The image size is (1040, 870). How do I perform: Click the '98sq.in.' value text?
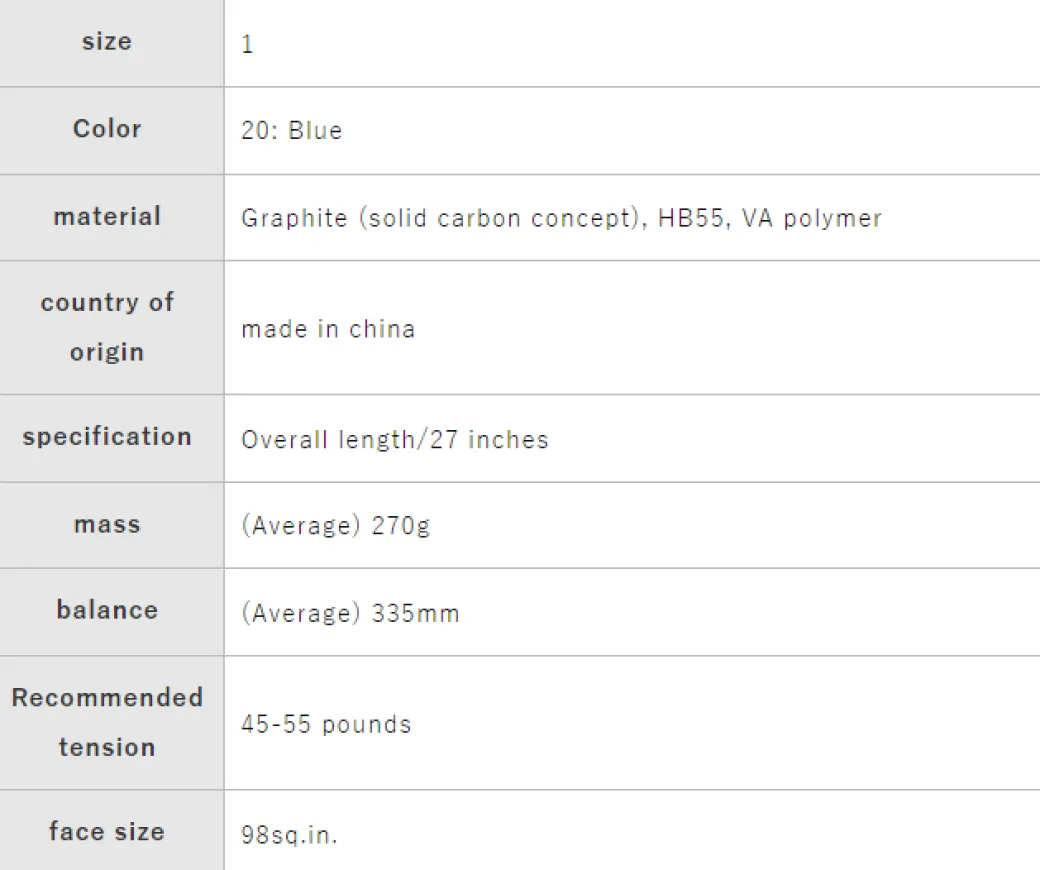pyautogui.click(x=290, y=834)
